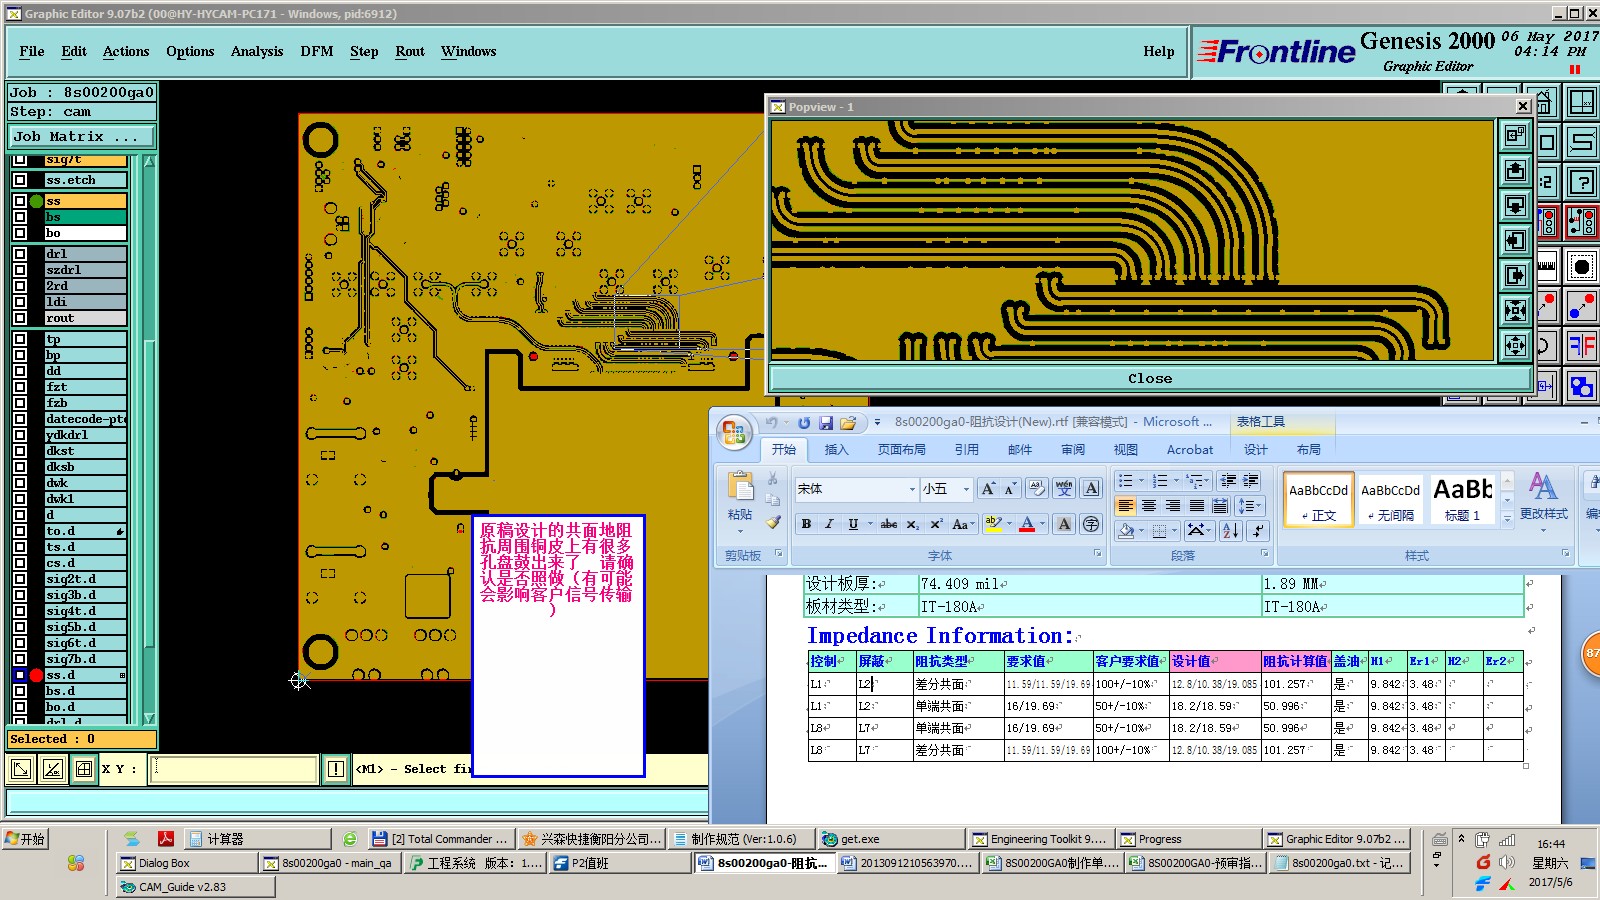Open the Rout menu in Graphic Editor
This screenshot has height=900, width=1600.
(410, 51)
